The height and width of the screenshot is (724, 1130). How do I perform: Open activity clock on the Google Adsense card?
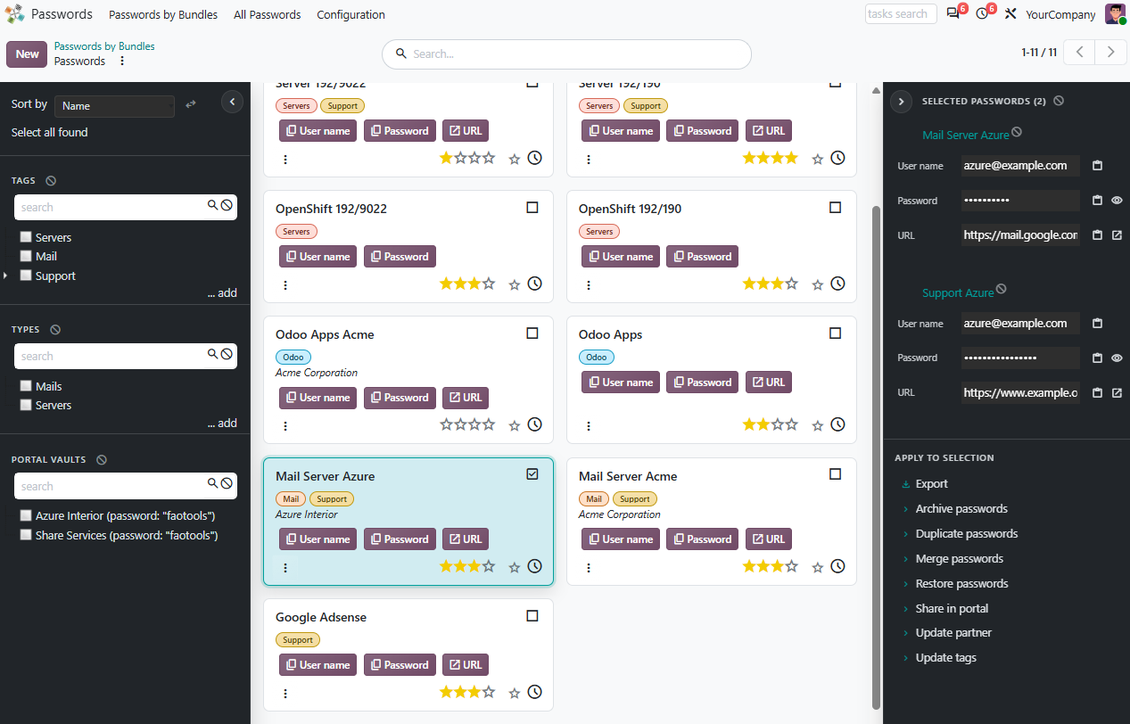(x=535, y=692)
